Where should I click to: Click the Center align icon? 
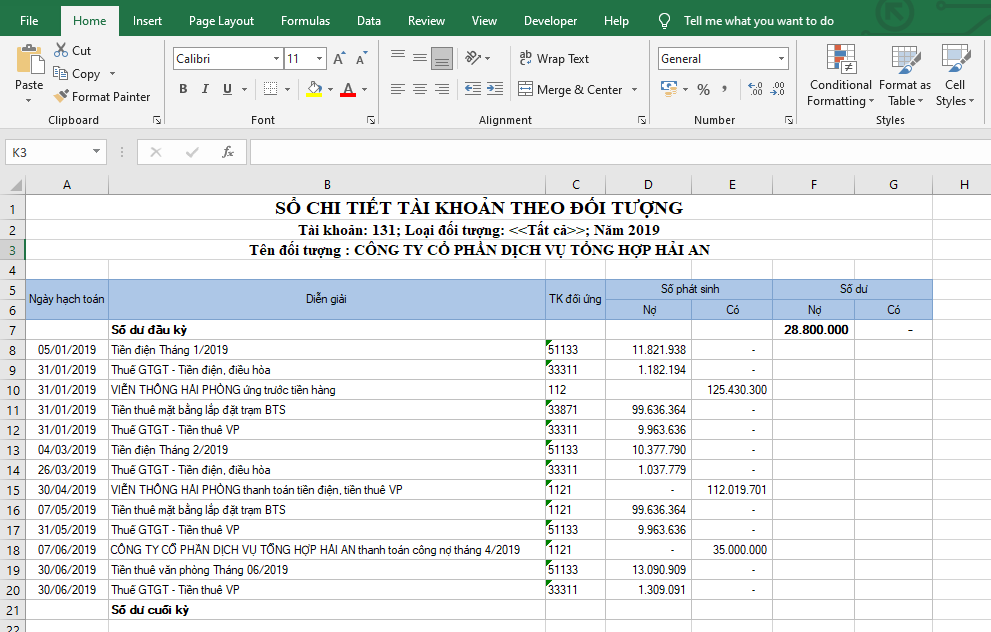click(x=420, y=90)
